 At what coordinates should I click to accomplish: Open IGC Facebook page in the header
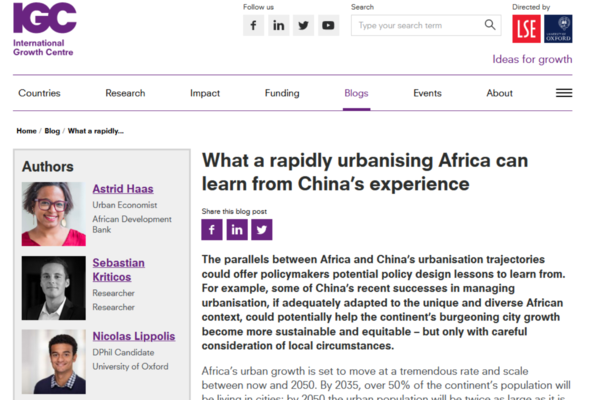tap(253, 25)
